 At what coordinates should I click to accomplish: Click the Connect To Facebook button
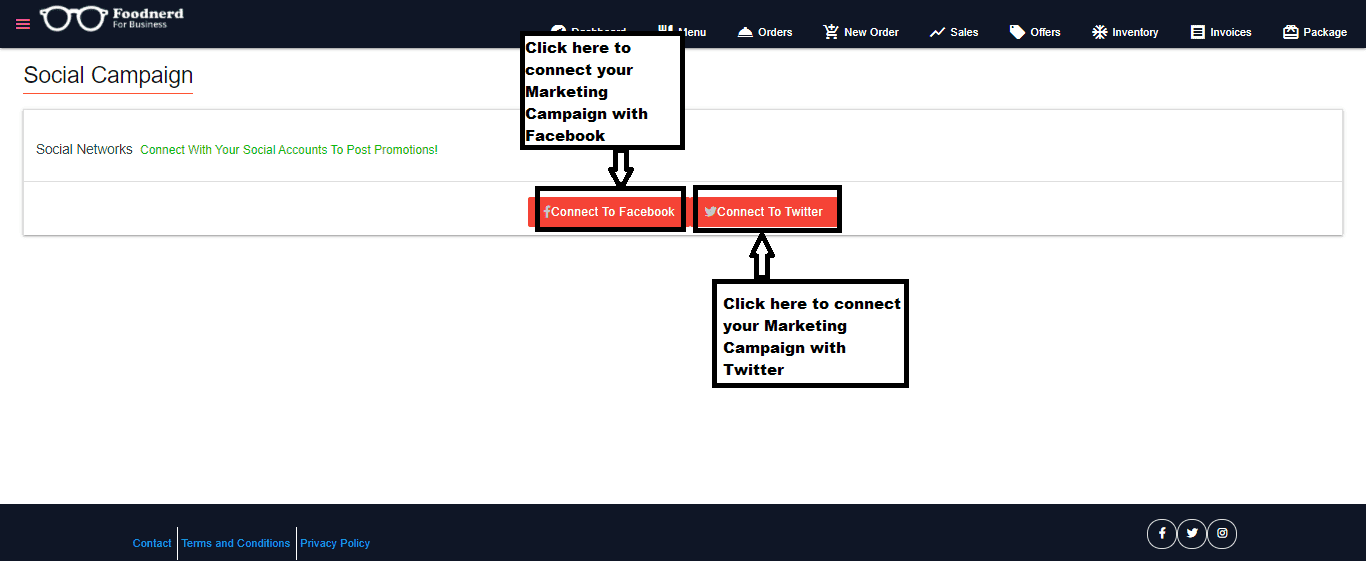pyautogui.click(x=610, y=212)
